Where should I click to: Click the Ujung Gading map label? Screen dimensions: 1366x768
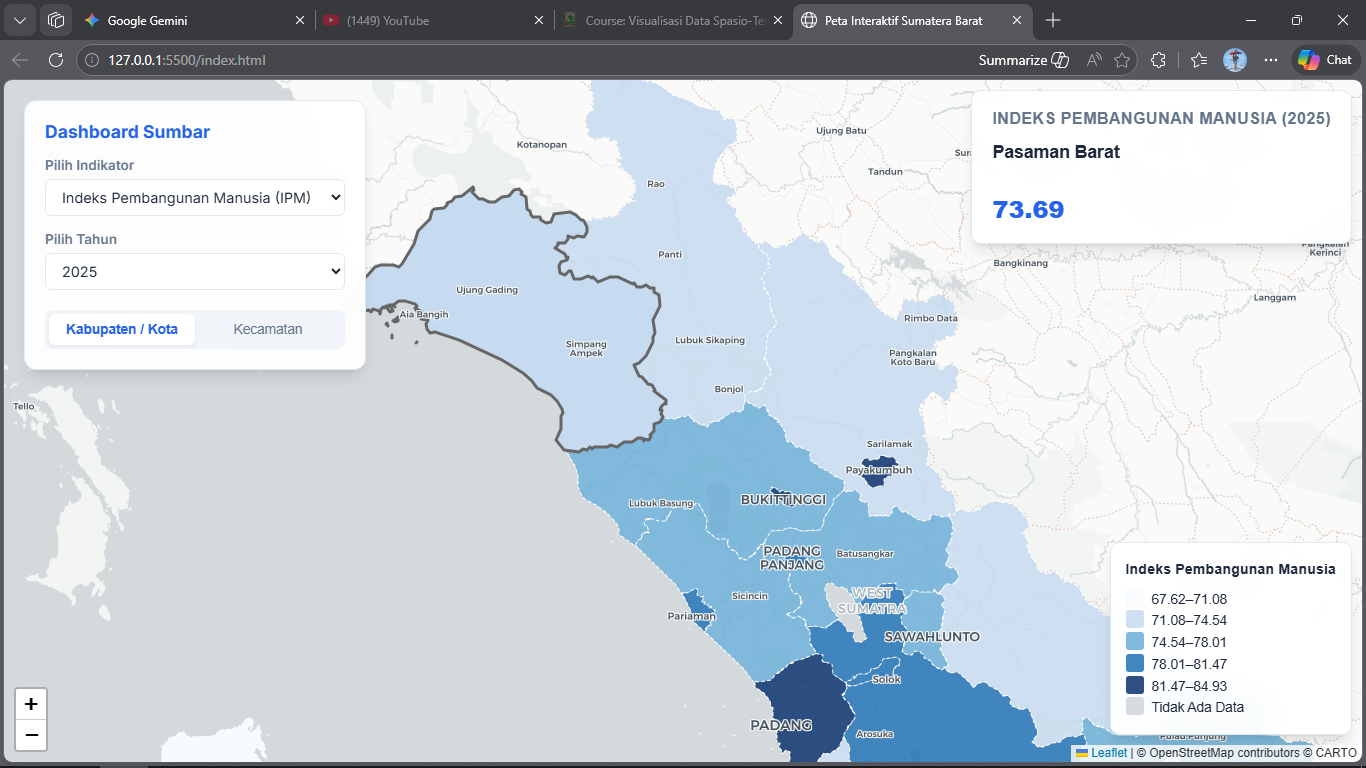point(487,290)
